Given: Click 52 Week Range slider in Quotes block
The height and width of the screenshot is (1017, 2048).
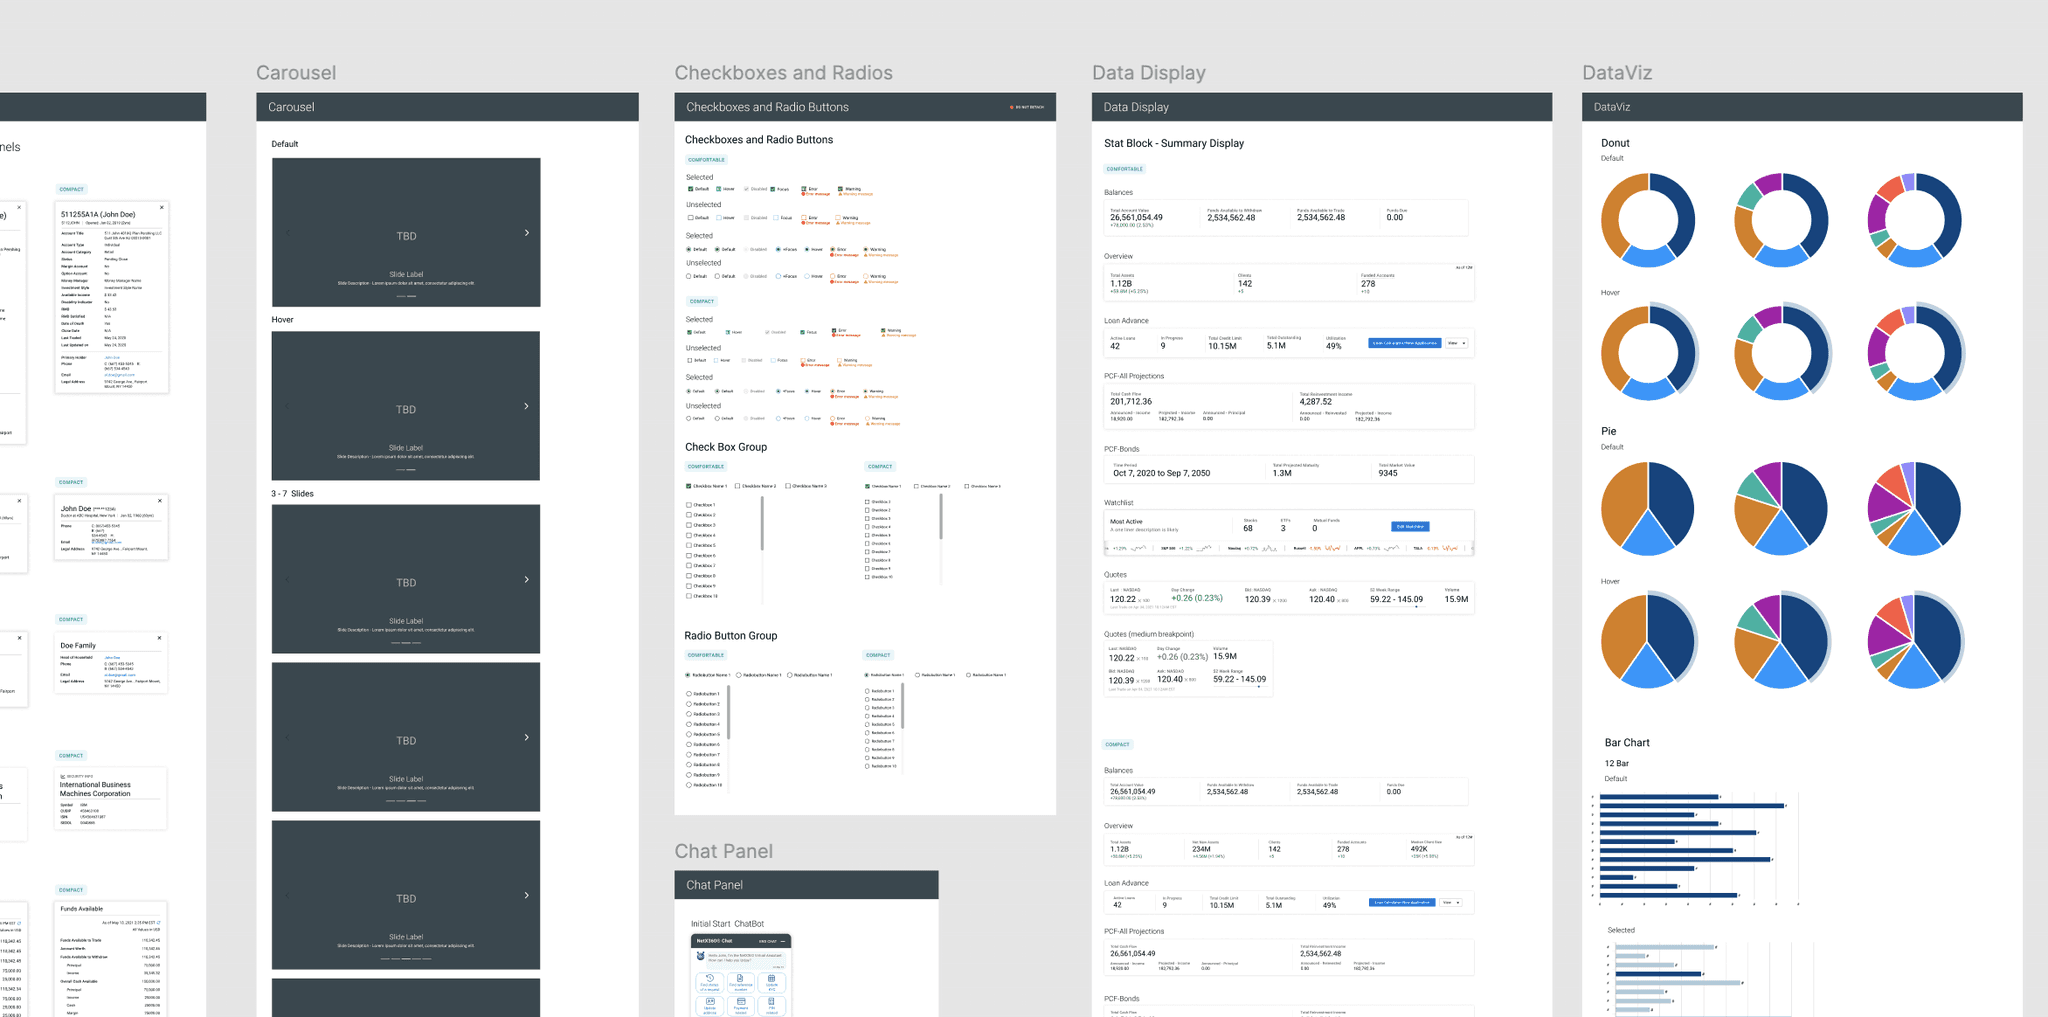Looking at the screenshot, I should [x=1398, y=607].
